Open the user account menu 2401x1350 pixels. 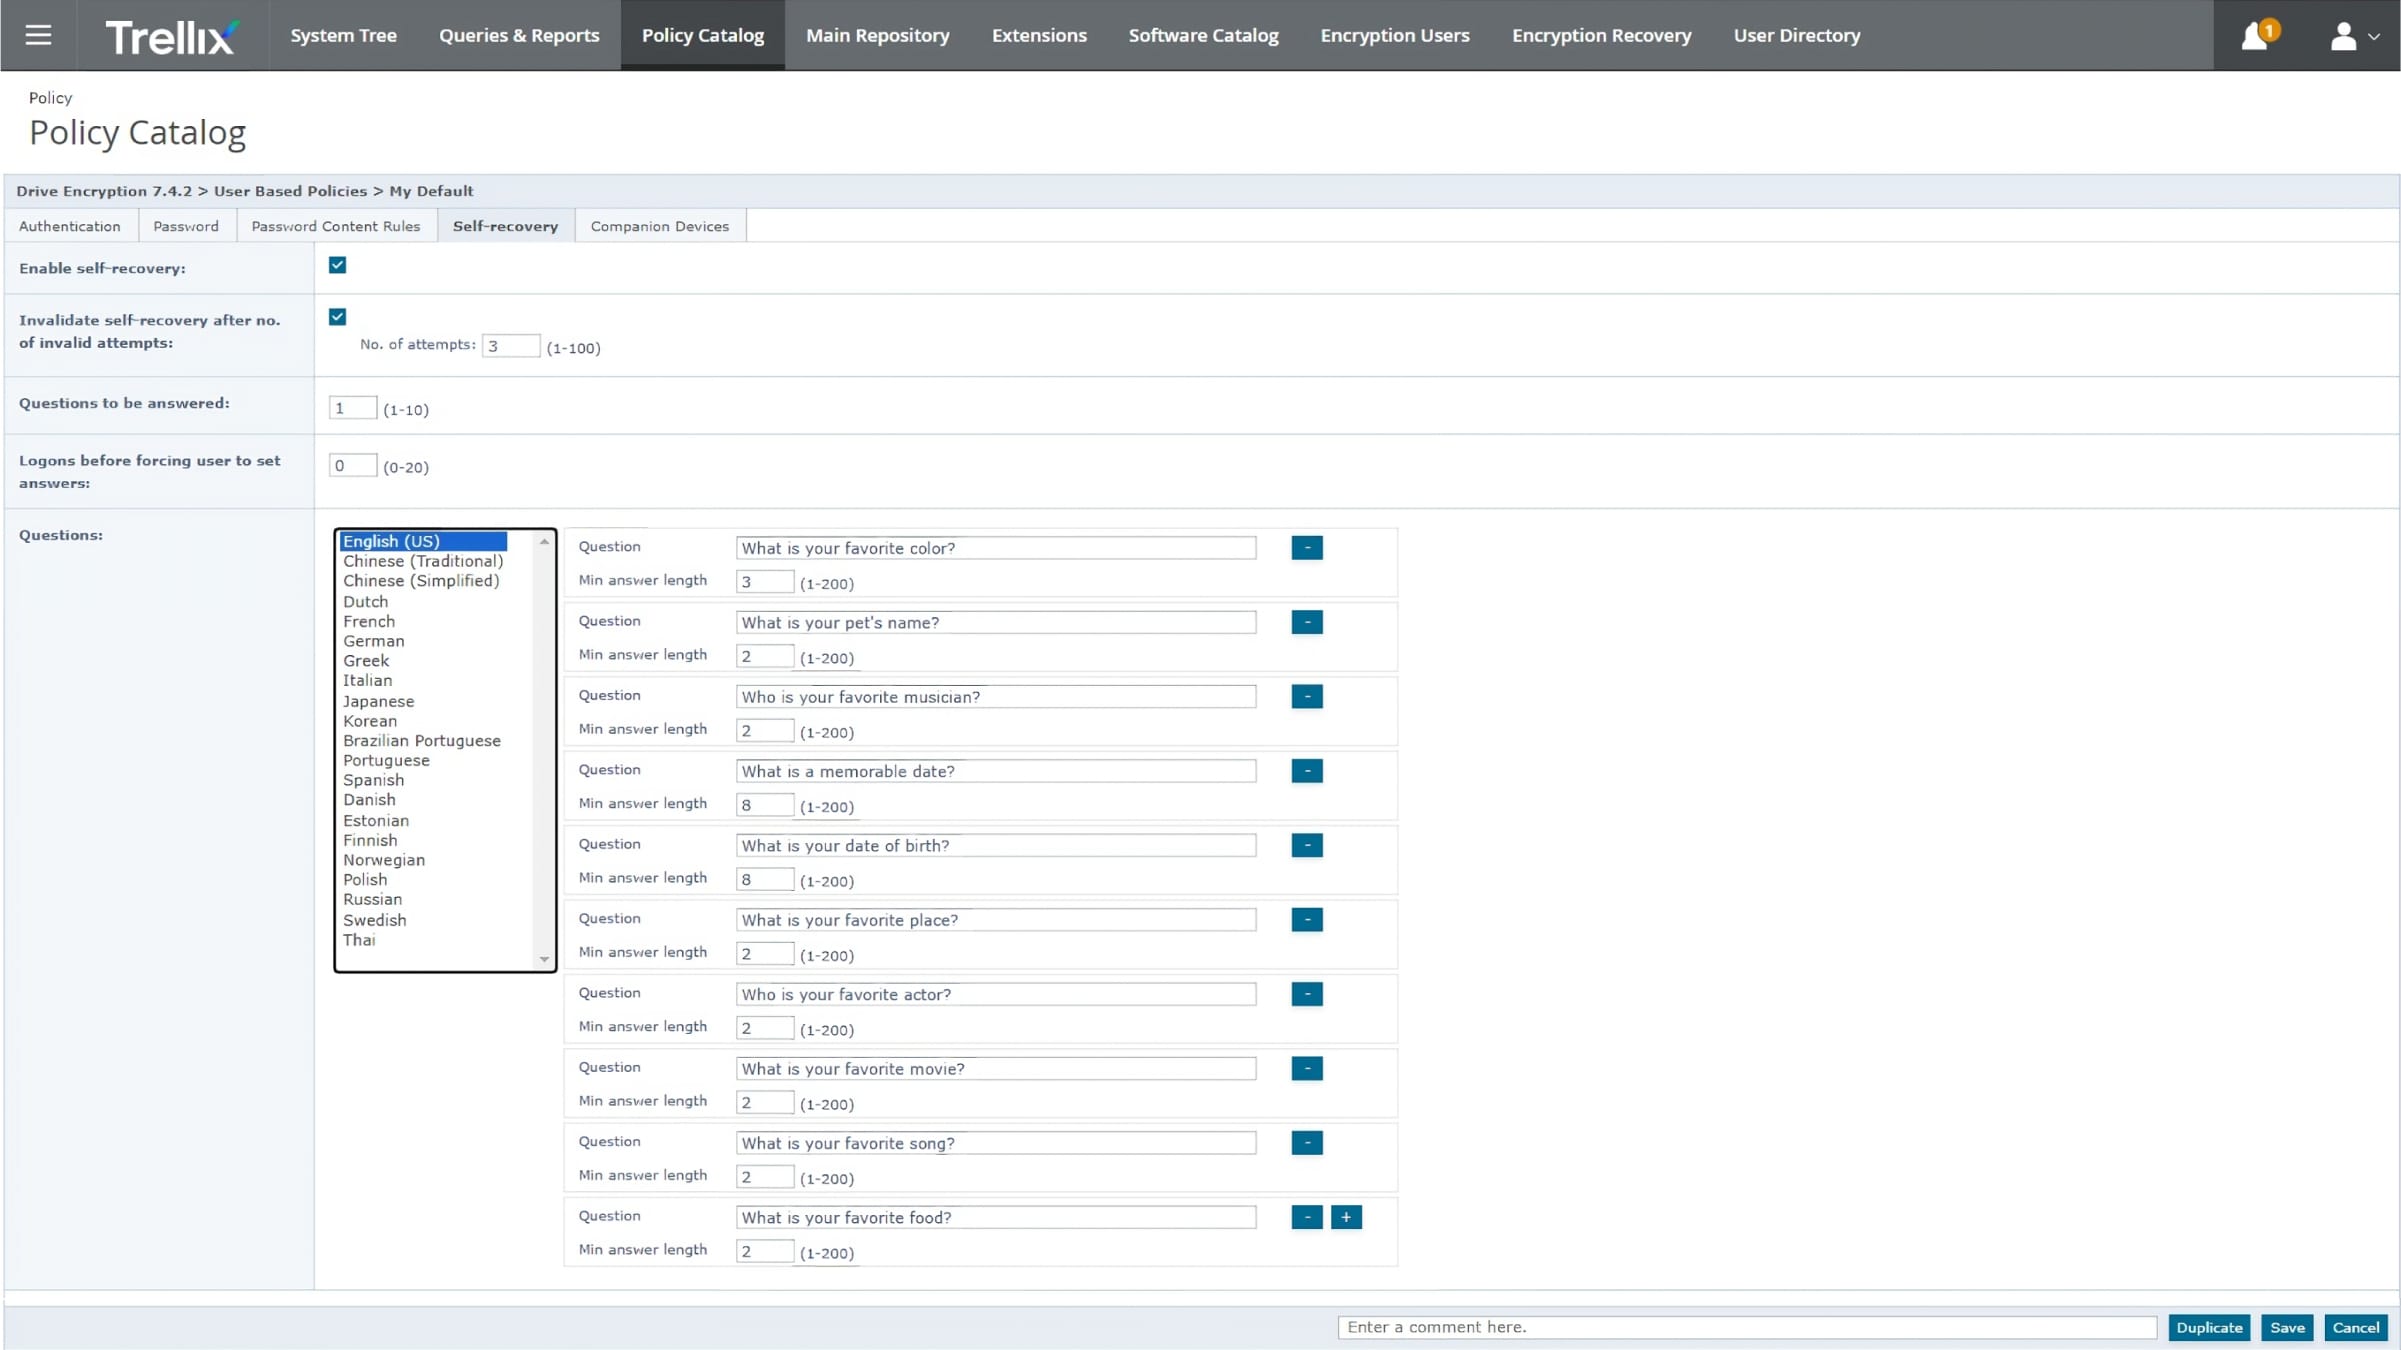click(x=2354, y=35)
